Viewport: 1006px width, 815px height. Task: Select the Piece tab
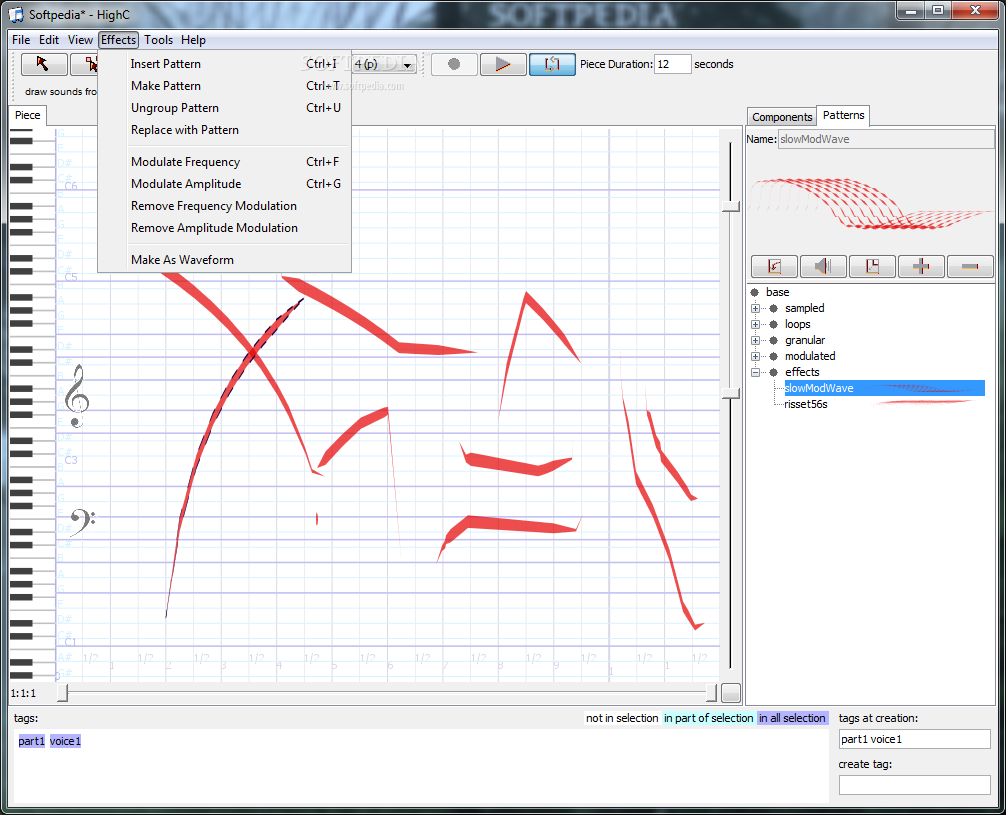(x=28, y=116)
